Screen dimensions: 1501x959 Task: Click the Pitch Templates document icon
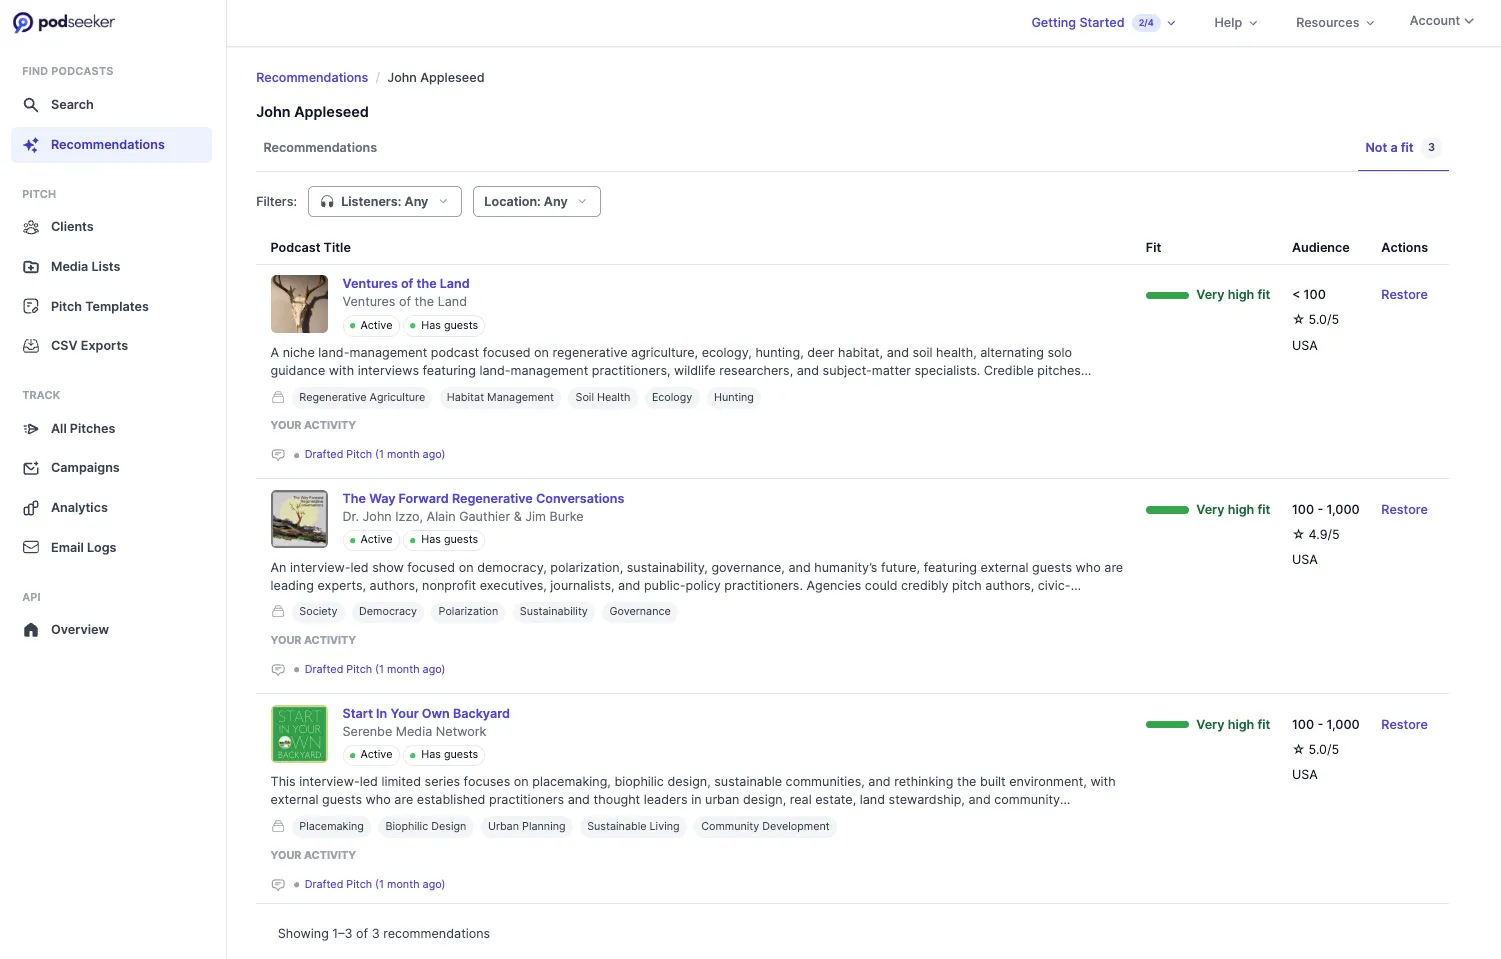tap(31, 307)
